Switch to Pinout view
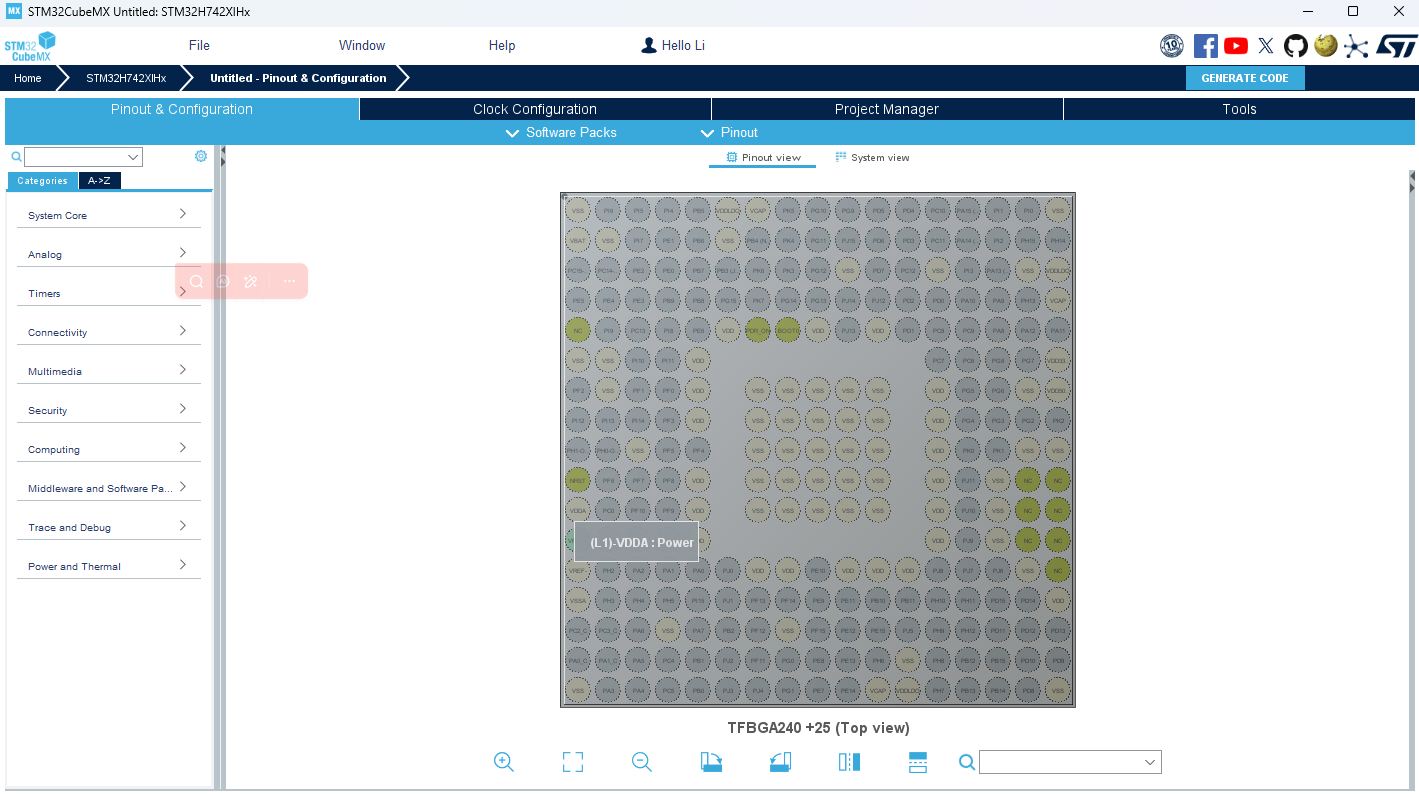Viewport: 1419px width, 794px height. point(763,158)
